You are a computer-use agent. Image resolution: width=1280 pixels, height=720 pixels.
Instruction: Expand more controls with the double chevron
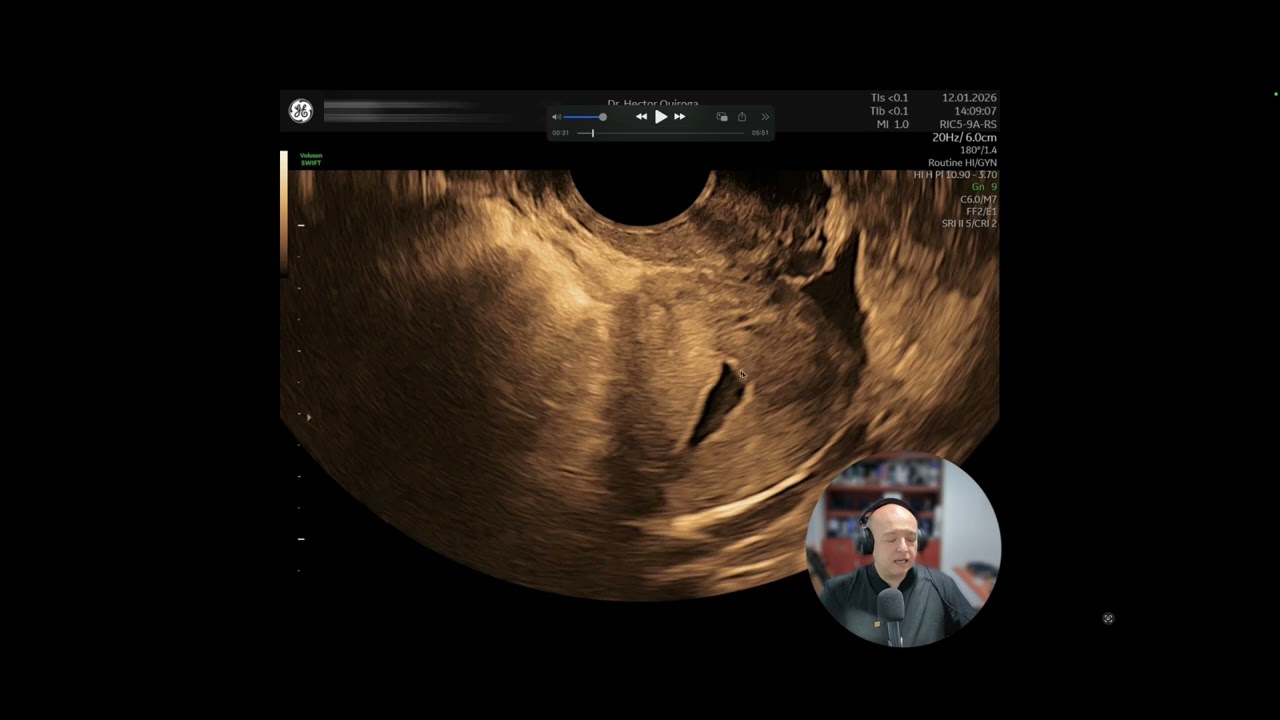(765, 117)
